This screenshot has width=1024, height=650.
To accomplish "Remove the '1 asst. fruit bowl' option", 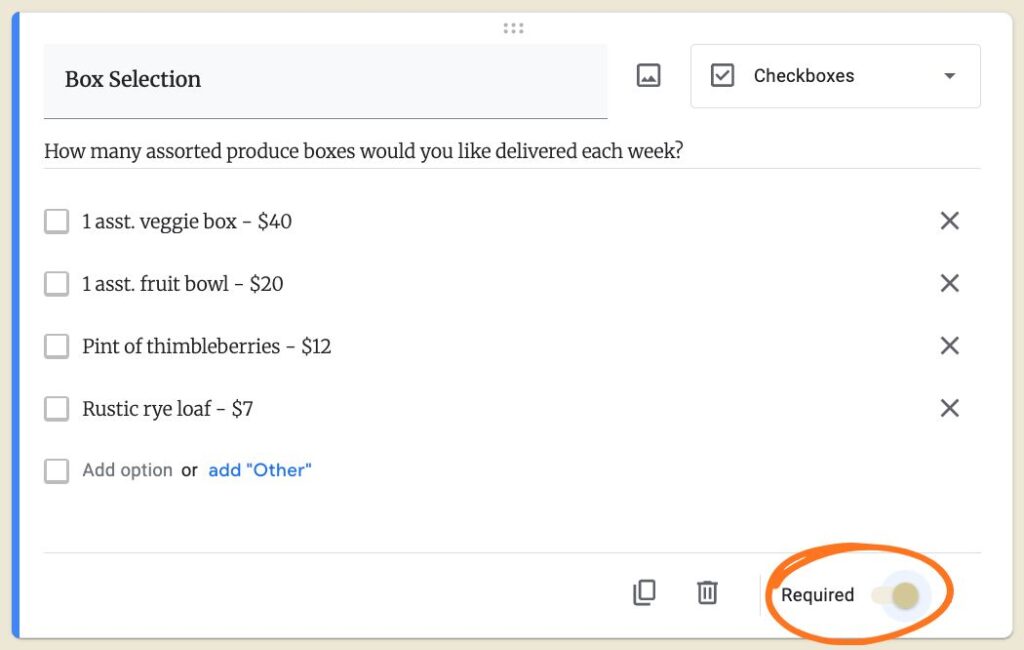I will point(949,284).
